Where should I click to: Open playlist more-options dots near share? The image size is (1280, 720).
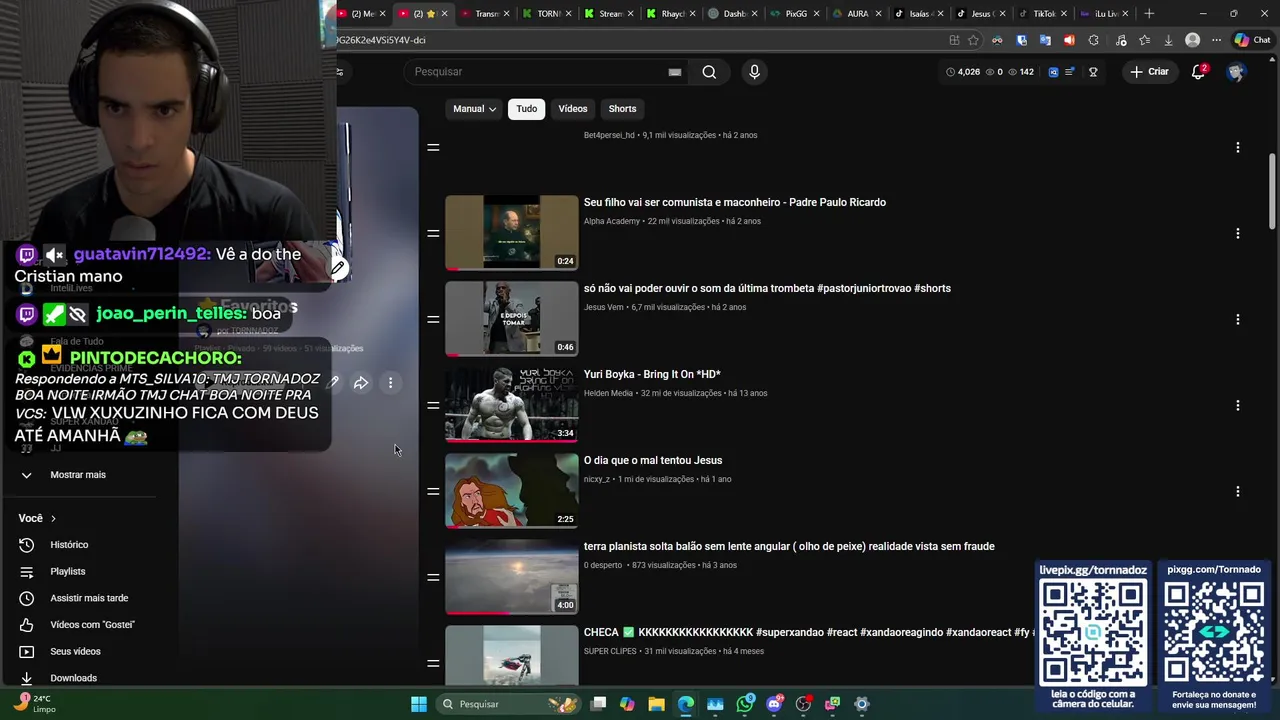point(391,383)
